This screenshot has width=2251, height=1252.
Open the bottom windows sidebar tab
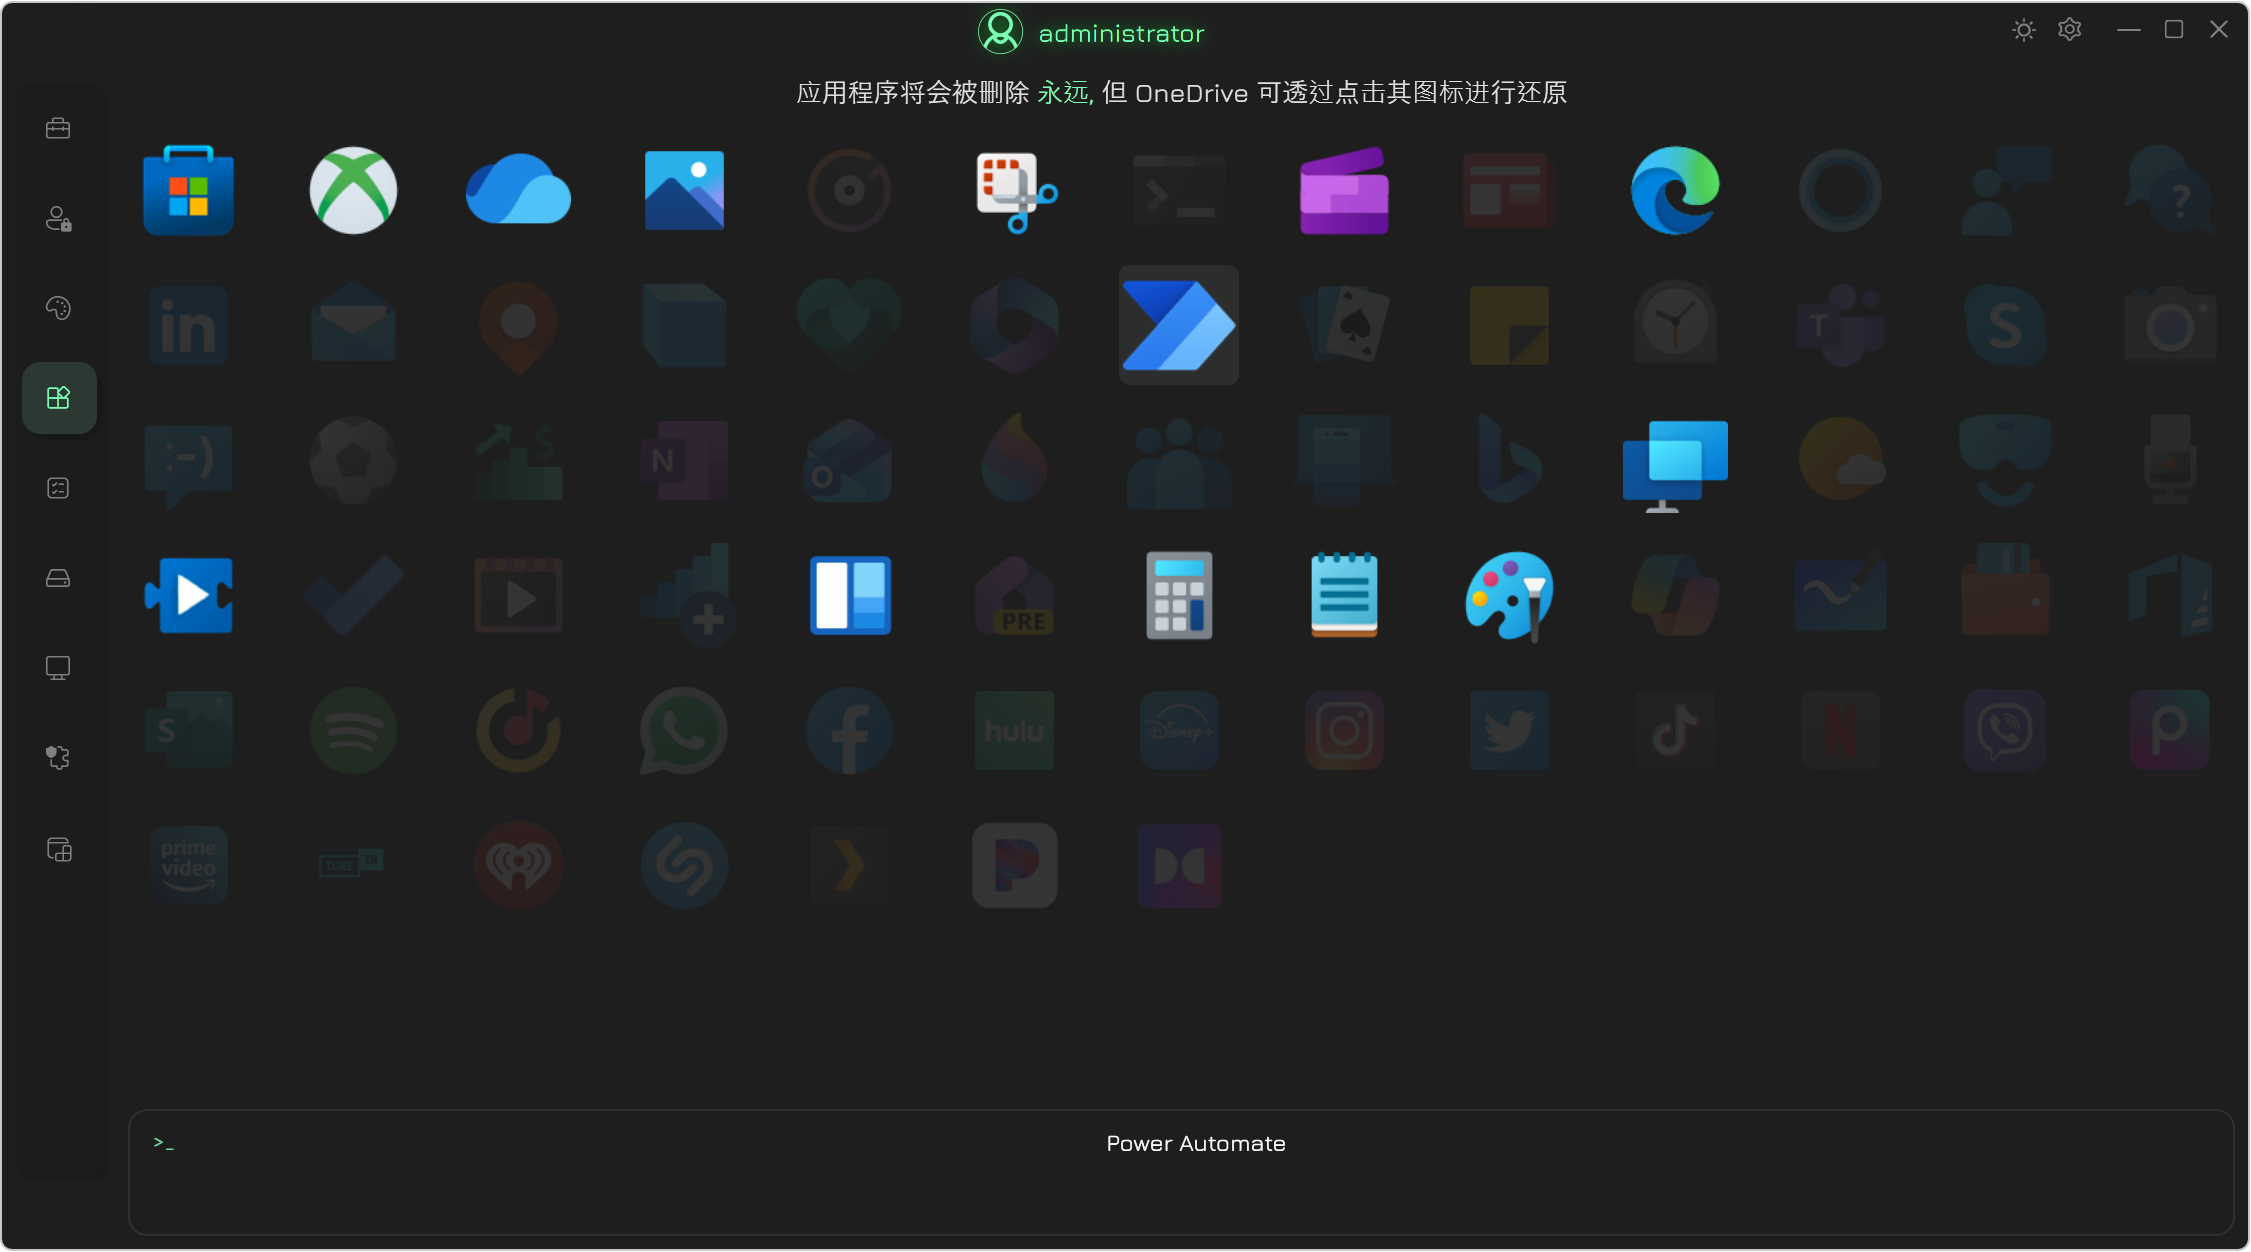coord(58,849)
